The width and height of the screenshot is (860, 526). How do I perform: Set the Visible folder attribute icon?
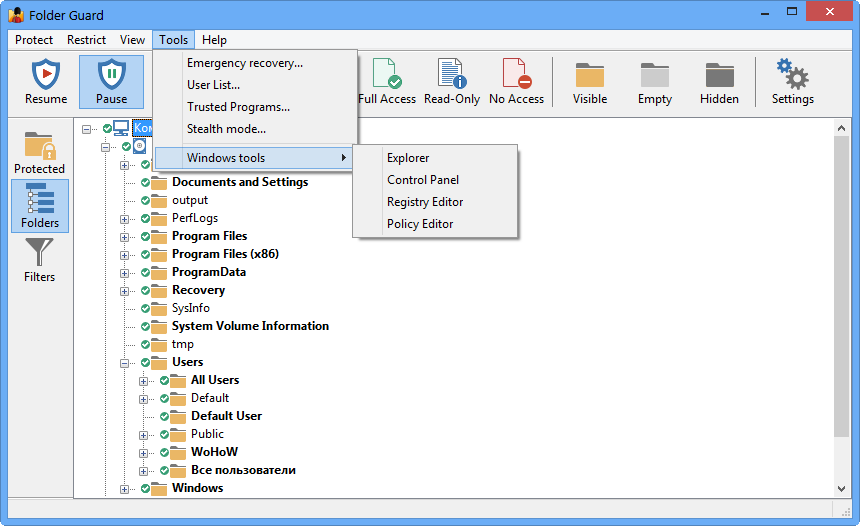pos(590,75)
